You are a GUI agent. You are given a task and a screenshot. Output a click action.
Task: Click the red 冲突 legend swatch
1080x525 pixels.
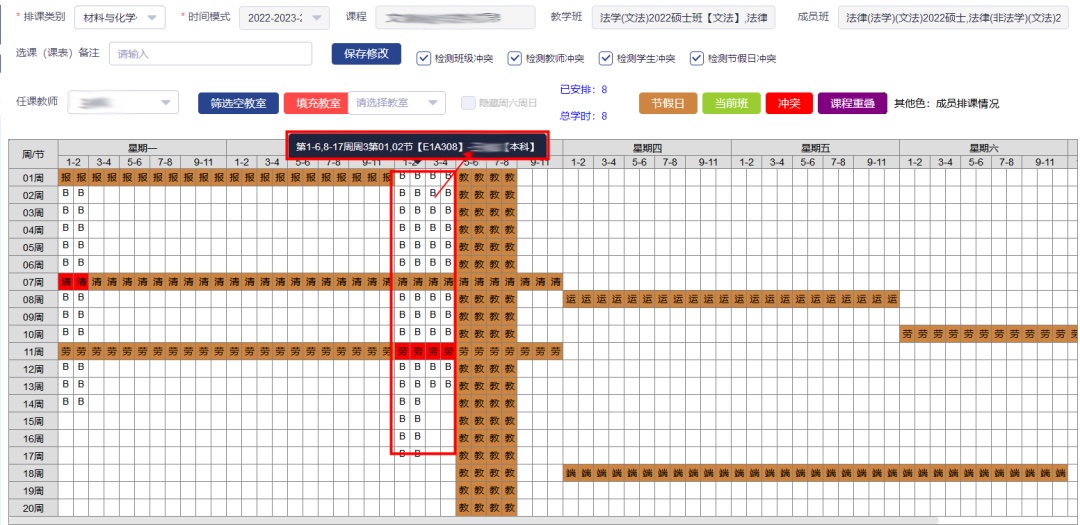click(790, 103)
